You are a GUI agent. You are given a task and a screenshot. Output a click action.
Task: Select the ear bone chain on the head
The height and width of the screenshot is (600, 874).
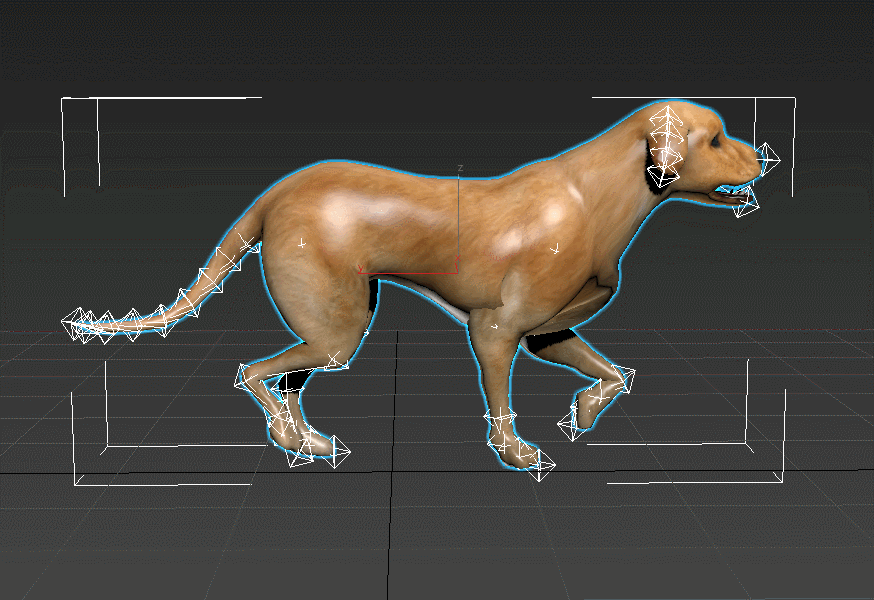click(x=665, y=147)
